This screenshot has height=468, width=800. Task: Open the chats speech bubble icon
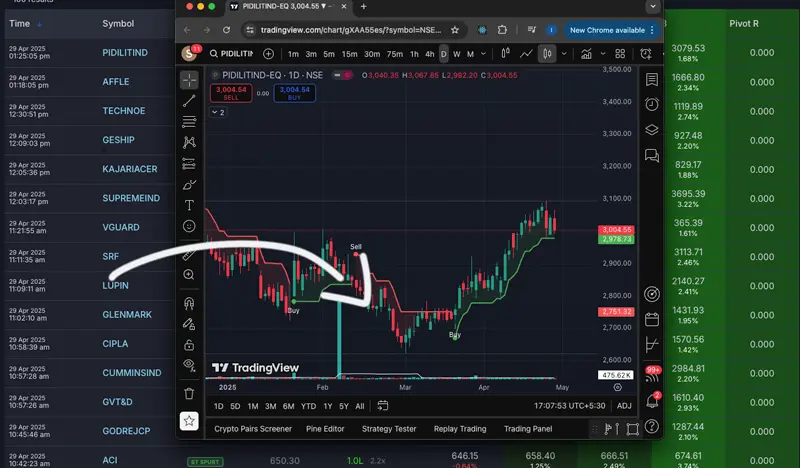pyautogui.click(x=652, y=155)
